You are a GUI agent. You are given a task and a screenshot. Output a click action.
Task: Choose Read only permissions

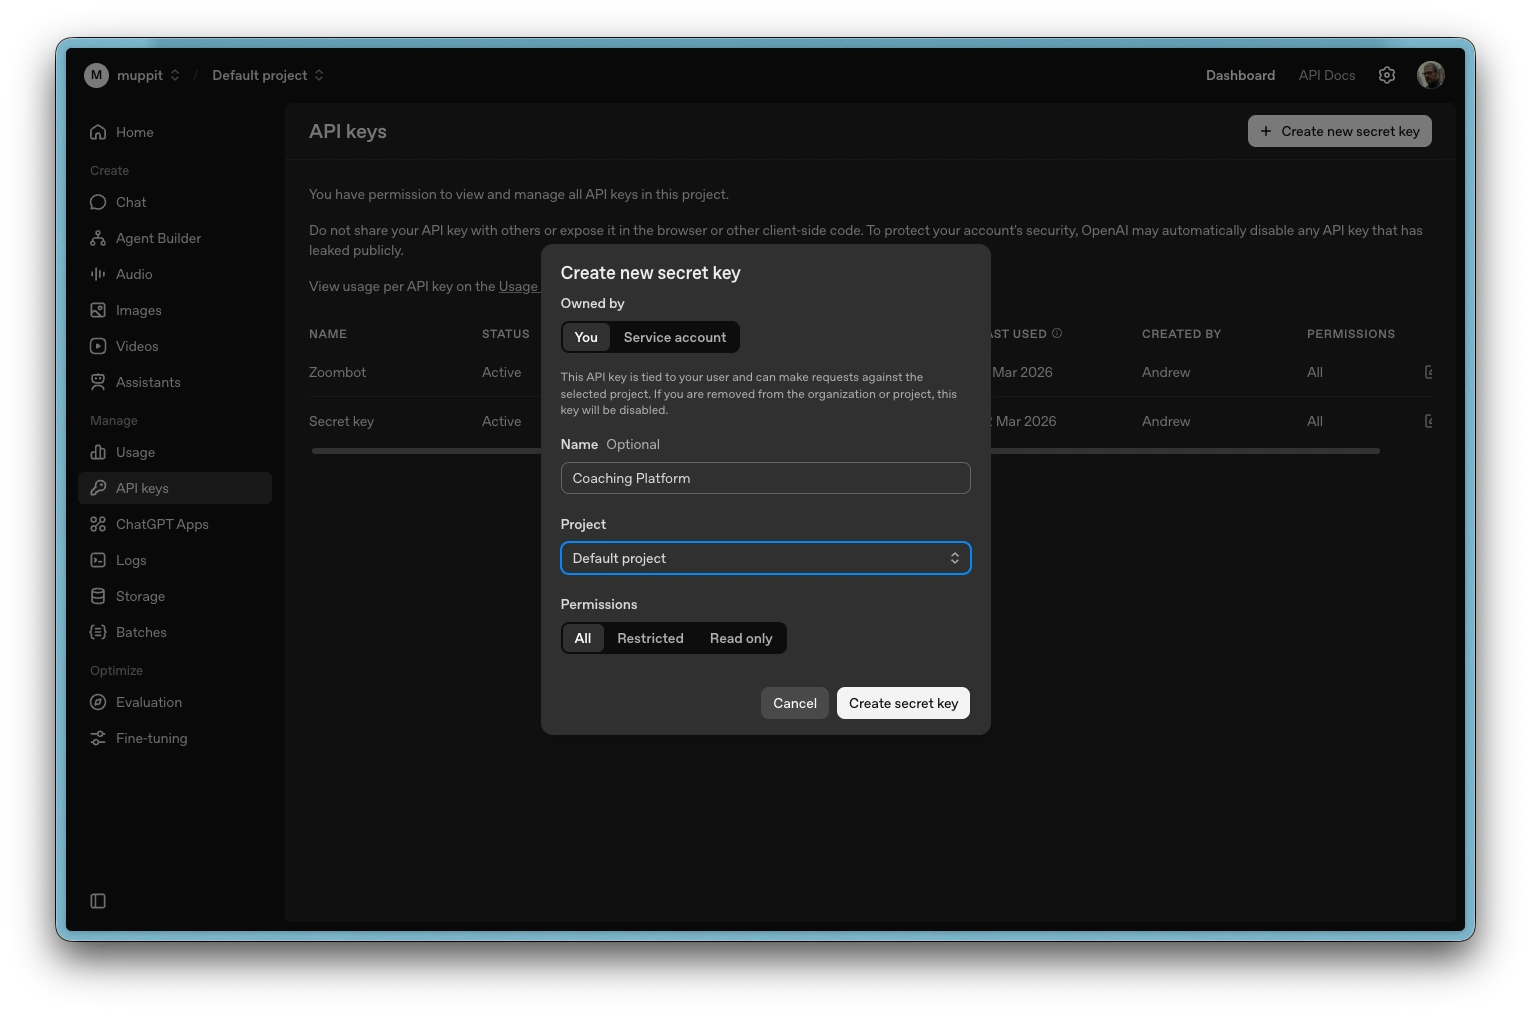740,638
